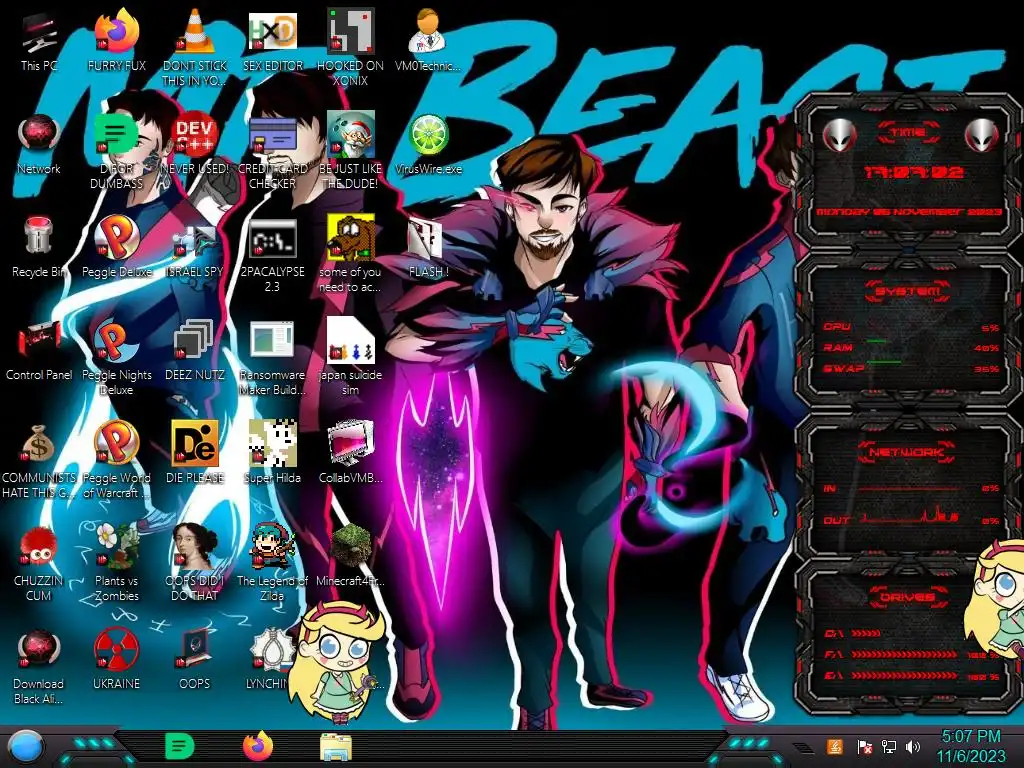Open the green chat app on taskbar
This screenshot has width=1024, height=768.
click(x=180, y=747)
